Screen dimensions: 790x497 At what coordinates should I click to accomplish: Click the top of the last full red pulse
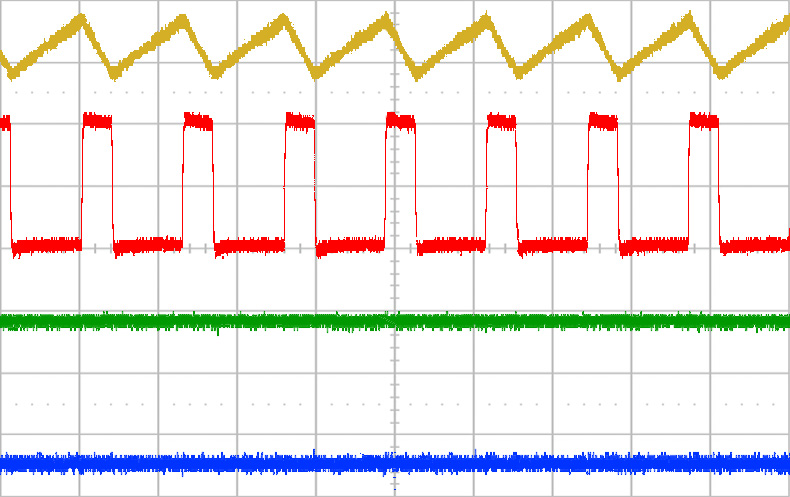click(704, 121)
